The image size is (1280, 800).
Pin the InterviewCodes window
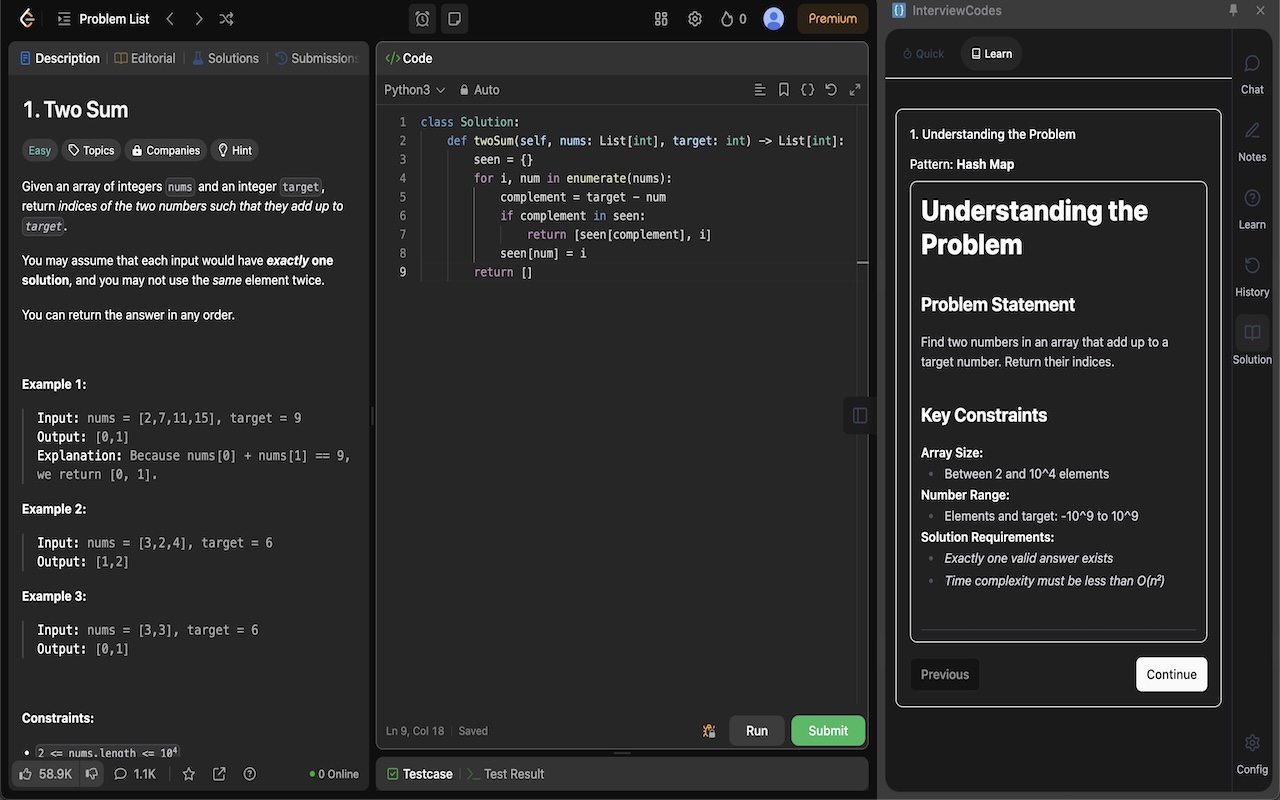[x=1234, y=10]
